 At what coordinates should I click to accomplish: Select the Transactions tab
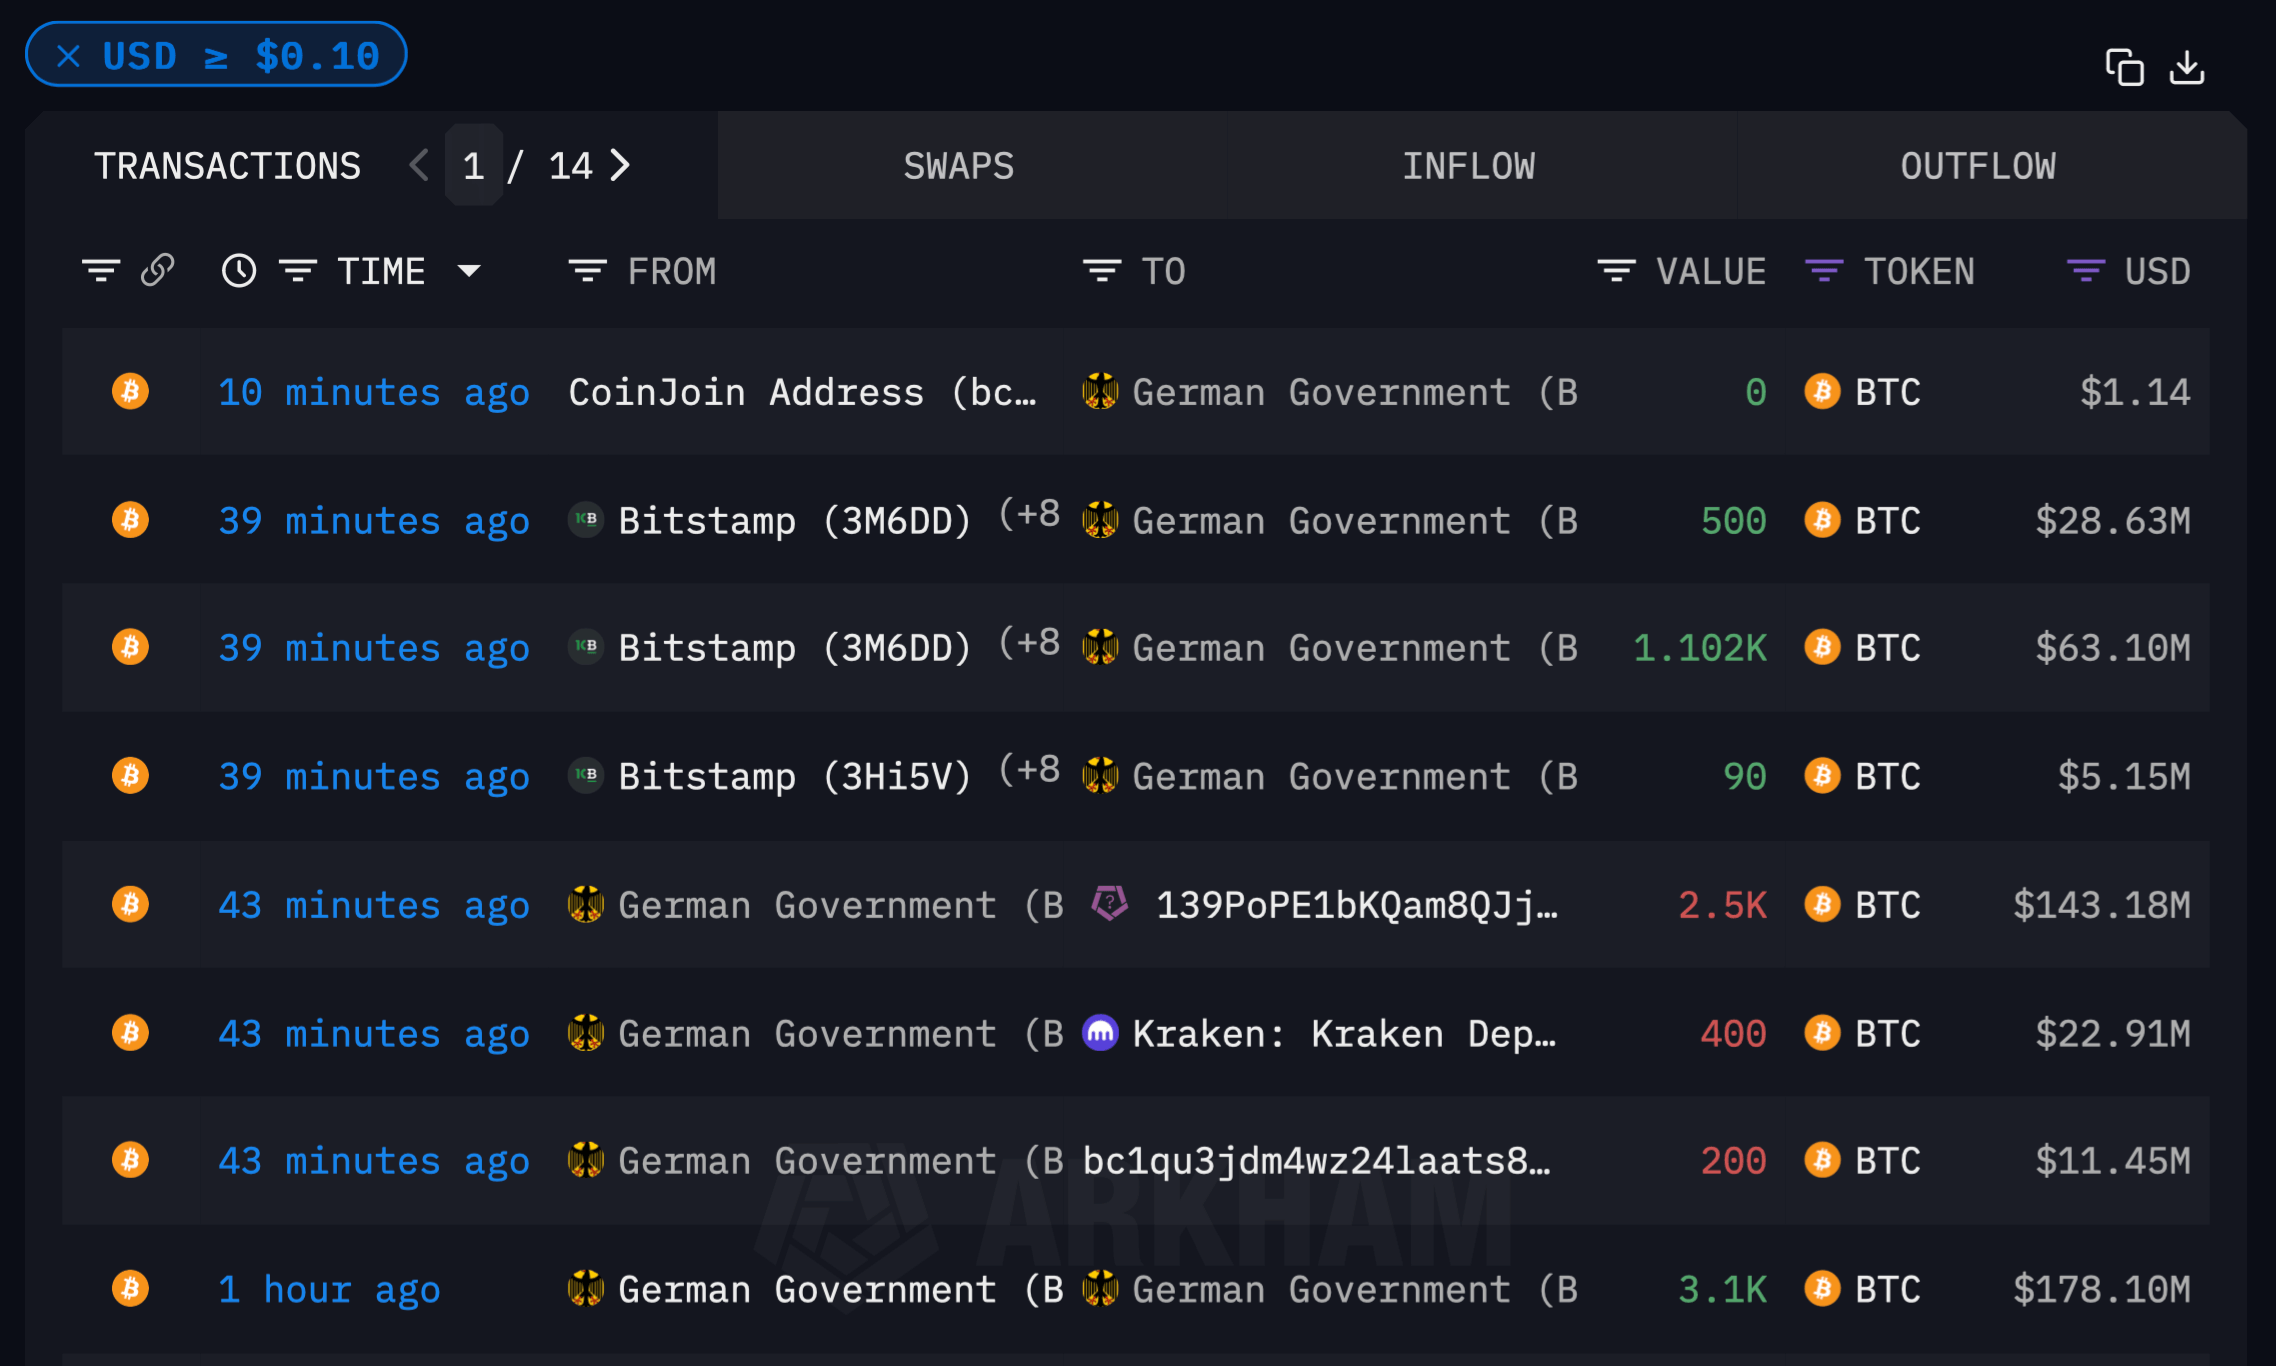click(x=227, y=165)
